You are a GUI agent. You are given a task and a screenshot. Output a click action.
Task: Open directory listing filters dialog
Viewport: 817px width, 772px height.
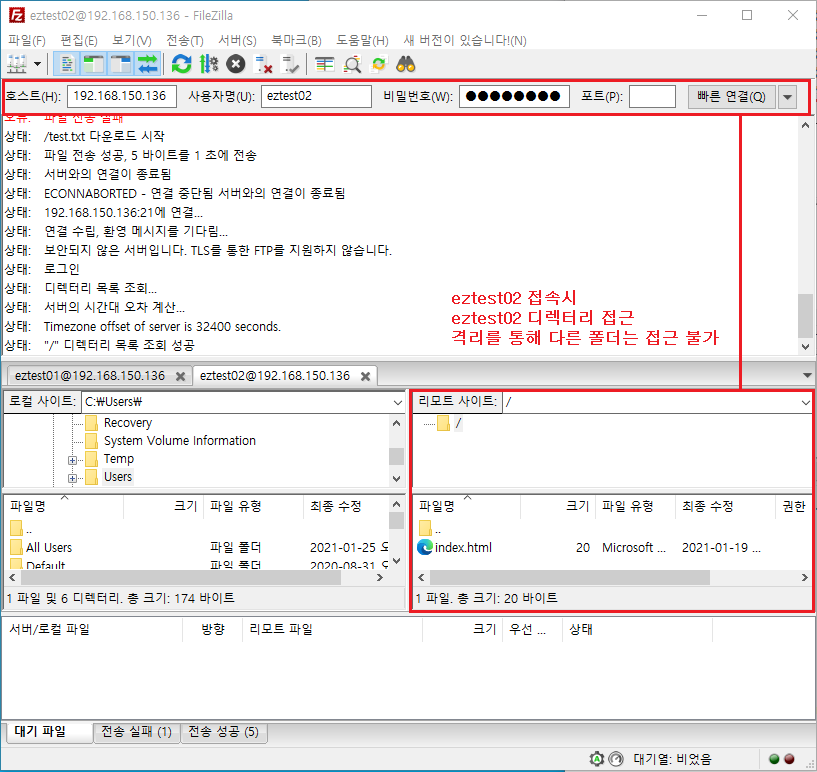pyautogui.click(x=324, y=65)
